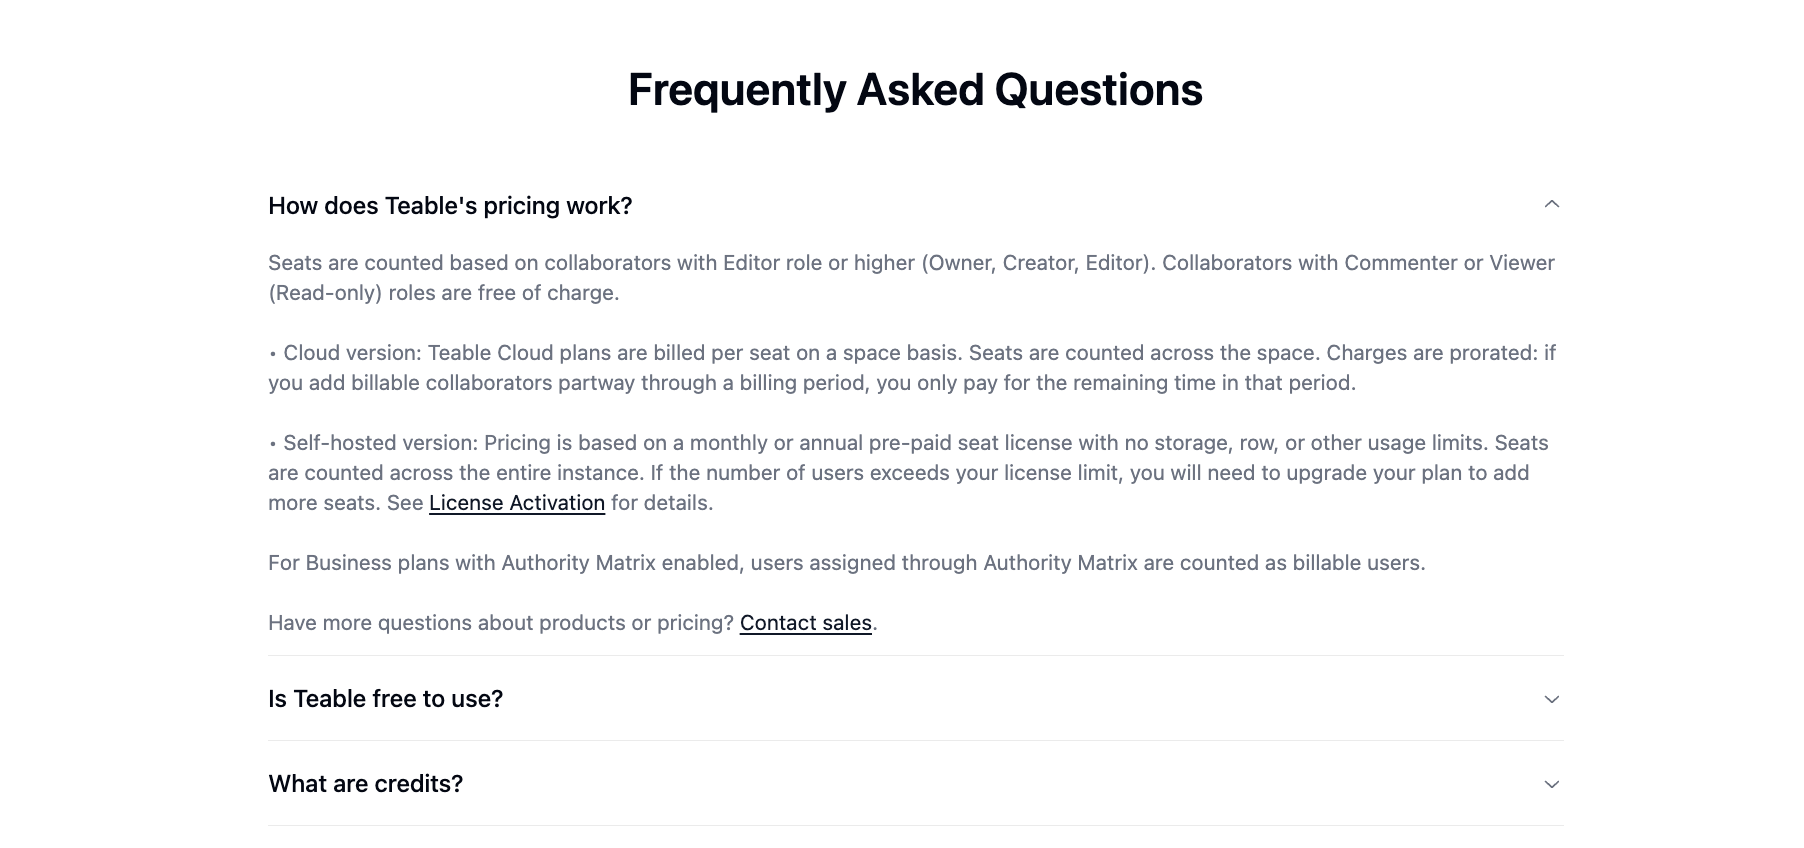The width and height of the screenshot is (1804, 848).
Task: Click chevron icon next to "What are credits?"
Action: point(1551,784)
